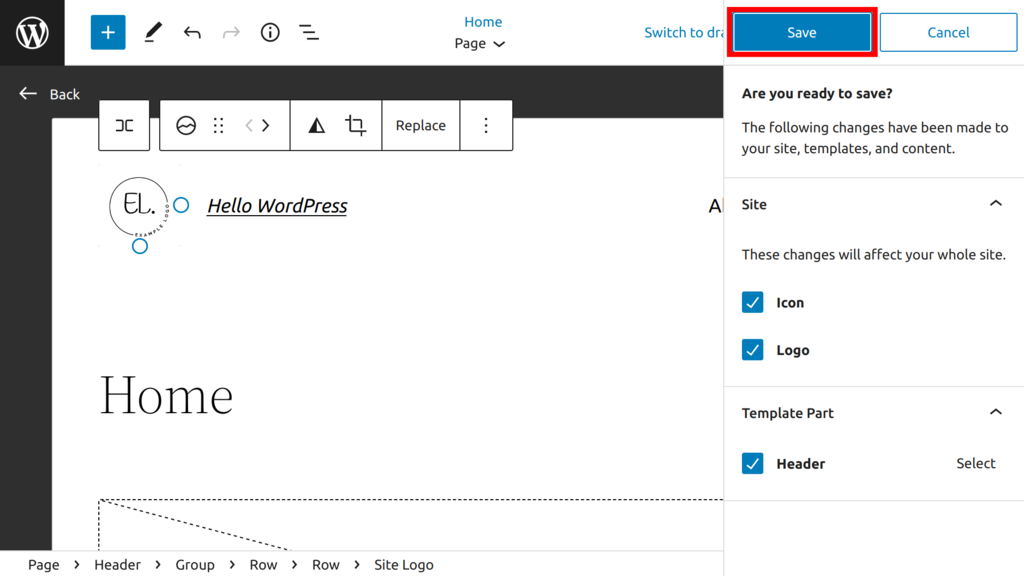Open the Page dropdown in the header
Screen dimensions: 1024x576
point(478,44)
